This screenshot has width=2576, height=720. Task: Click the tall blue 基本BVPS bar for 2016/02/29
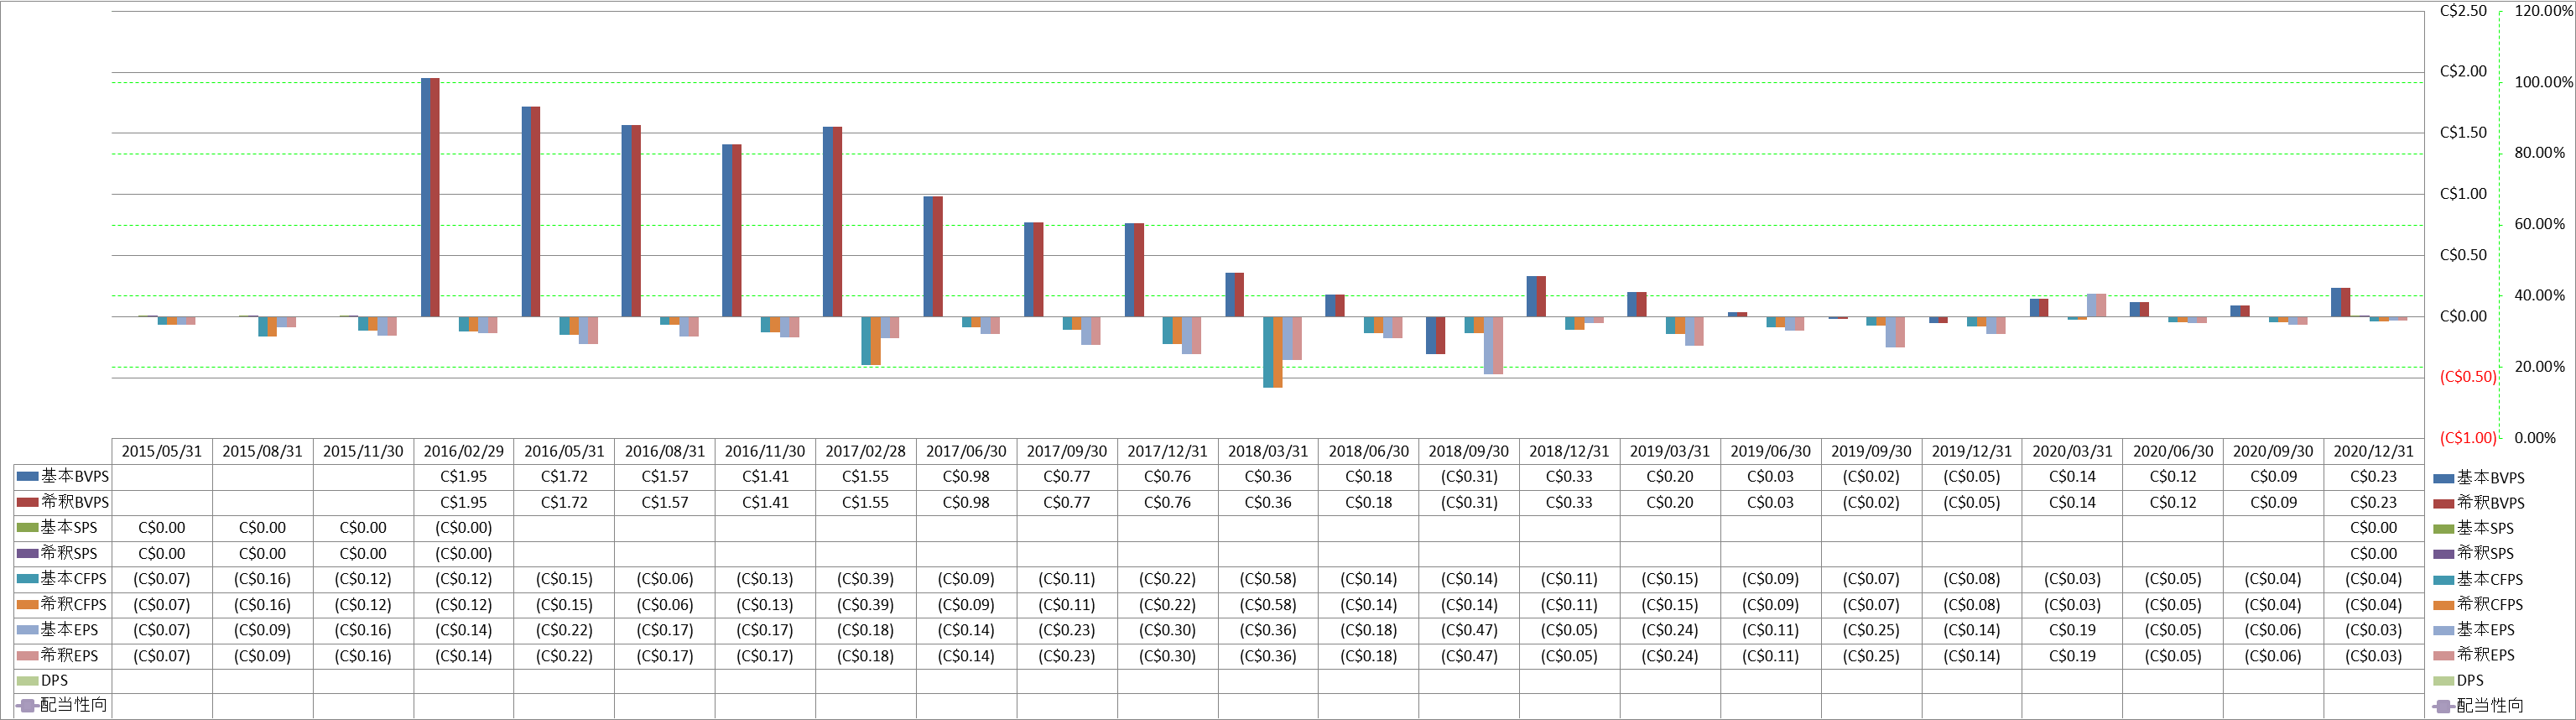(x=426, y=197)
